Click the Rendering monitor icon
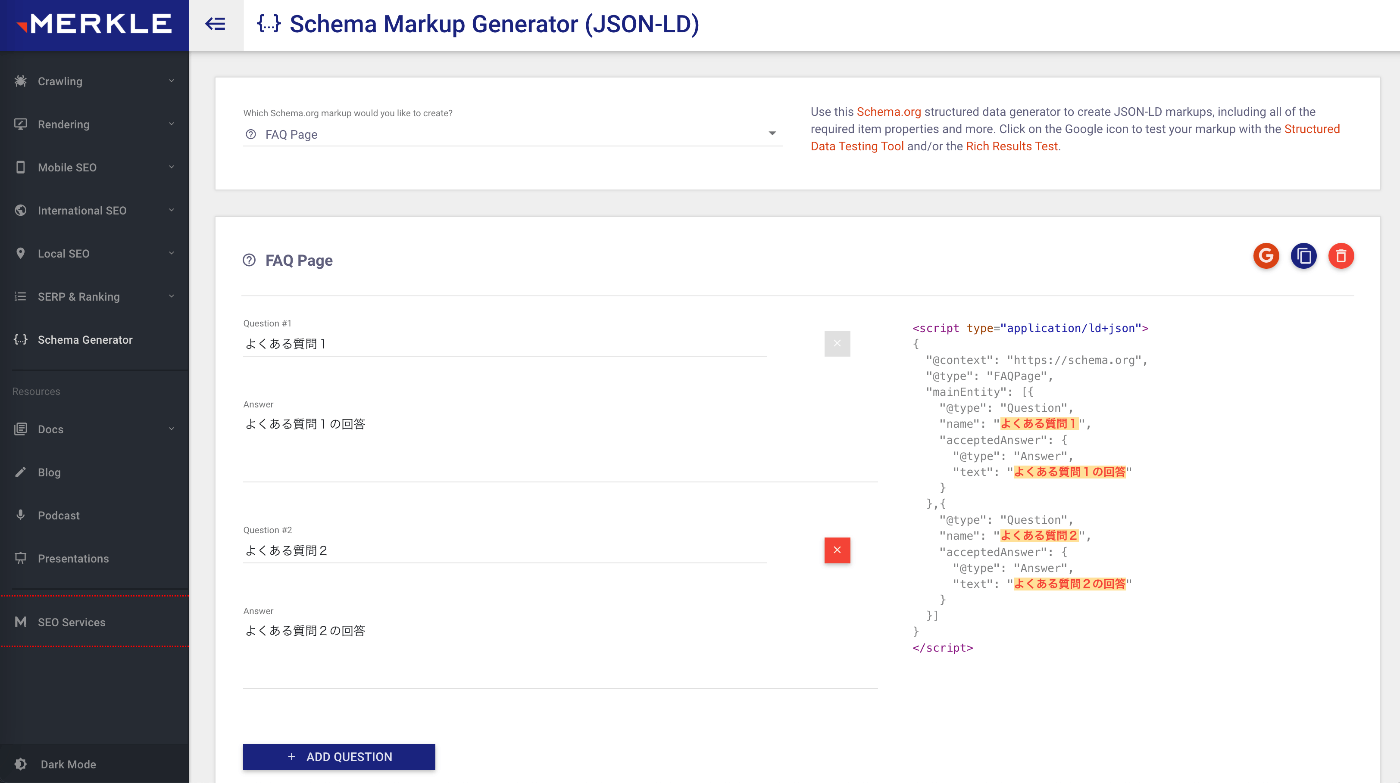Screen dimensions: 1400x783 [x=21, y=124]
